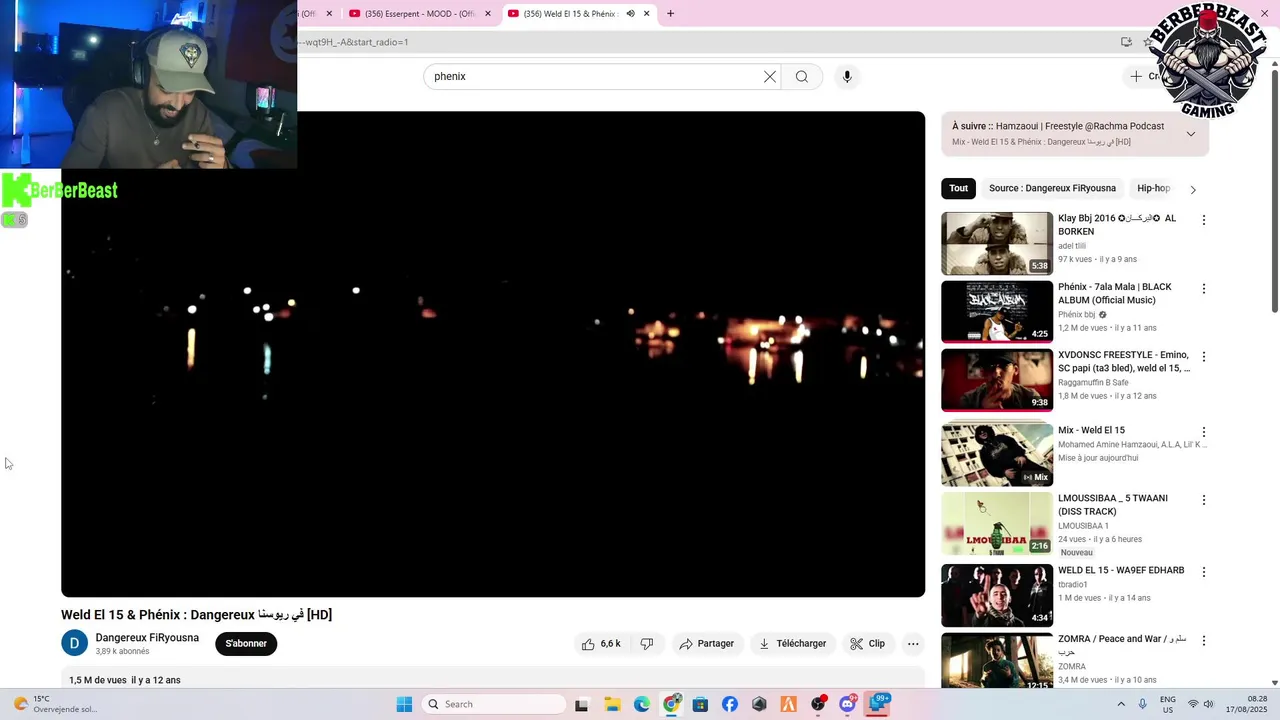Open options for ZOMRA Peace and War

coord(1204,641)
